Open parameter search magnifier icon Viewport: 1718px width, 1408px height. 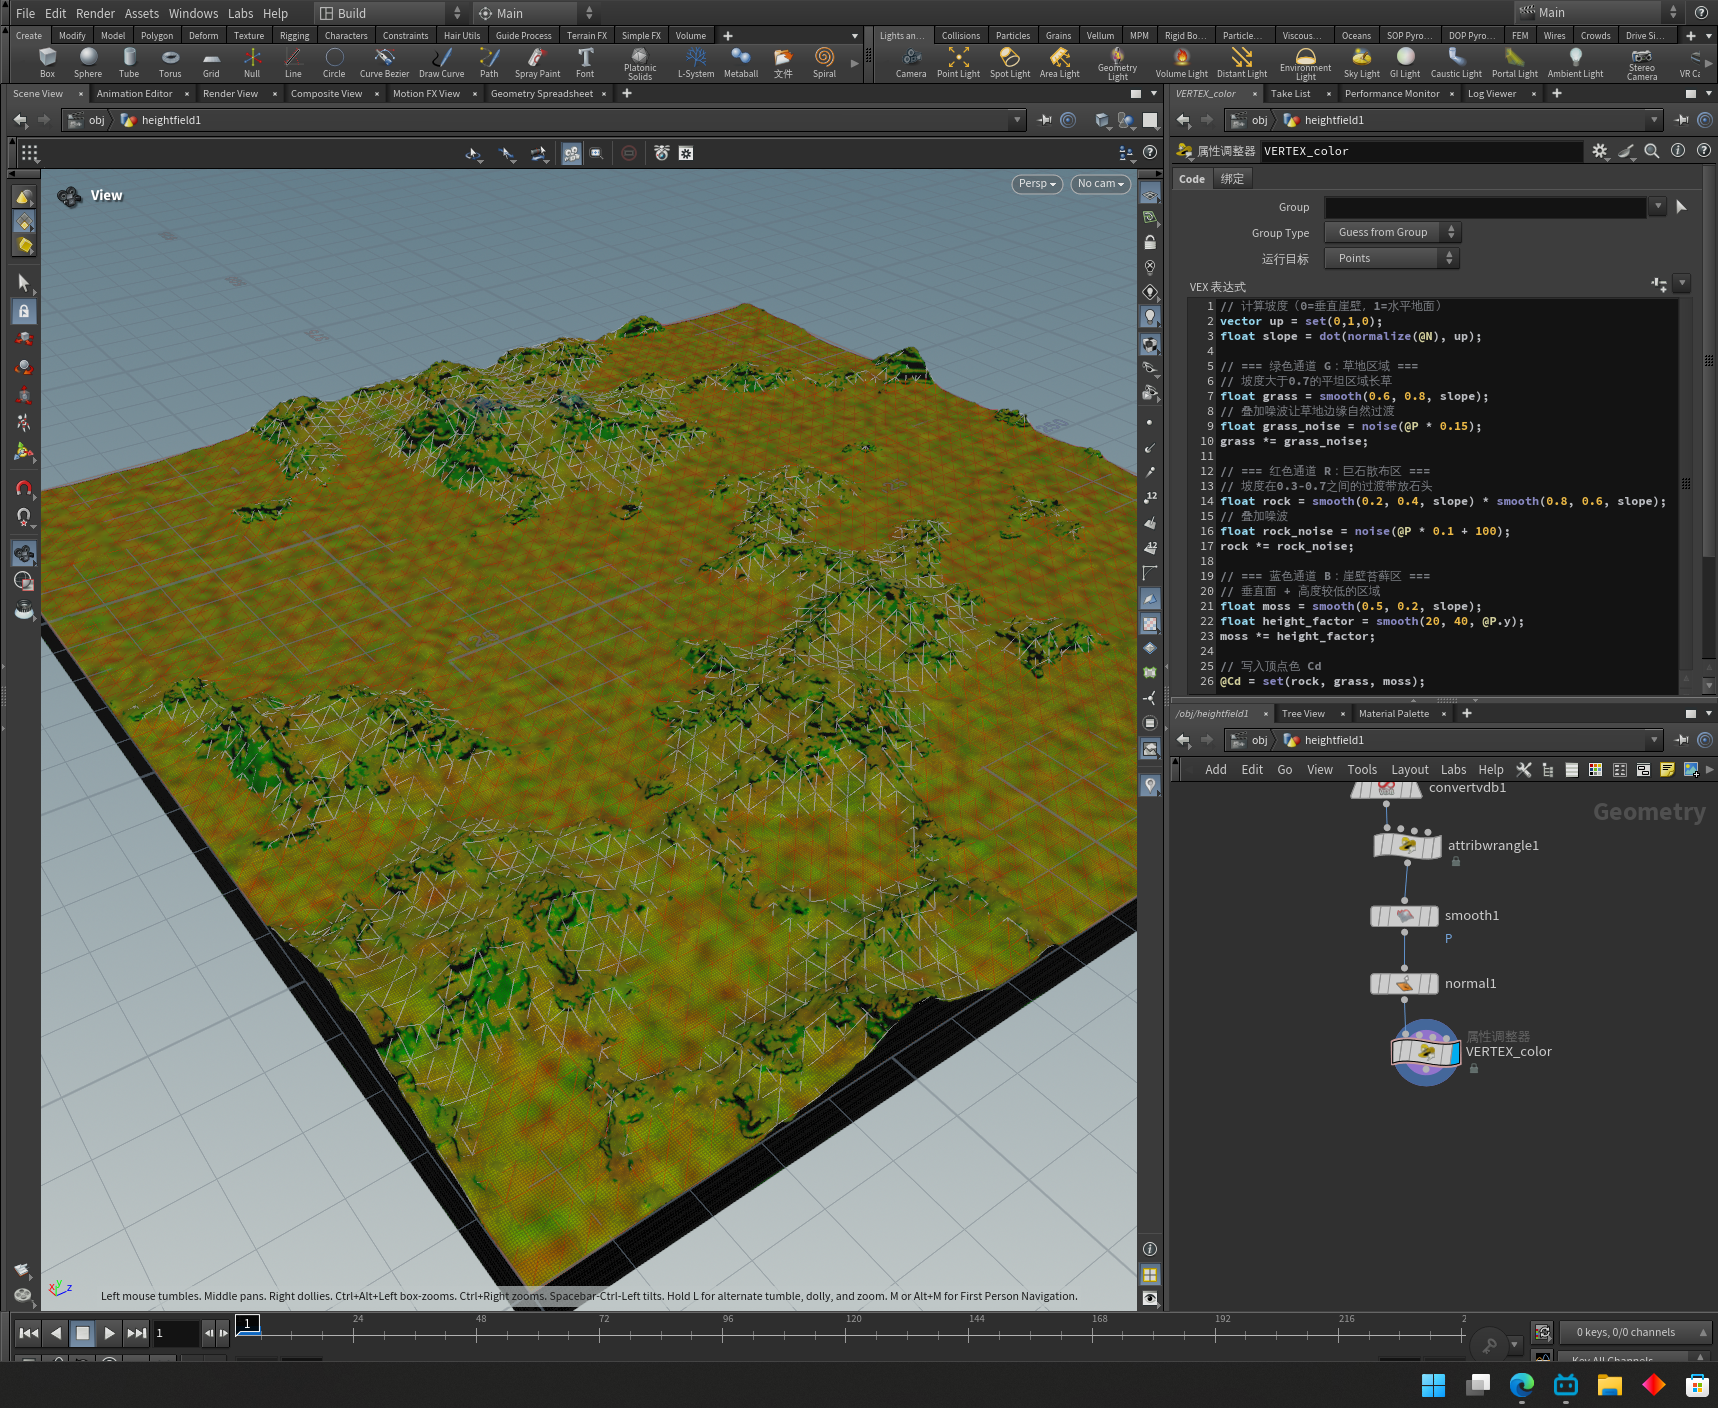(x=1652, y=151)
